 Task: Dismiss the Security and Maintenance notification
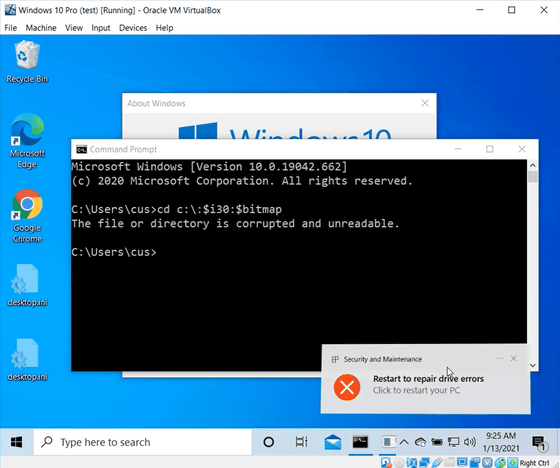[x=514, y=358]
